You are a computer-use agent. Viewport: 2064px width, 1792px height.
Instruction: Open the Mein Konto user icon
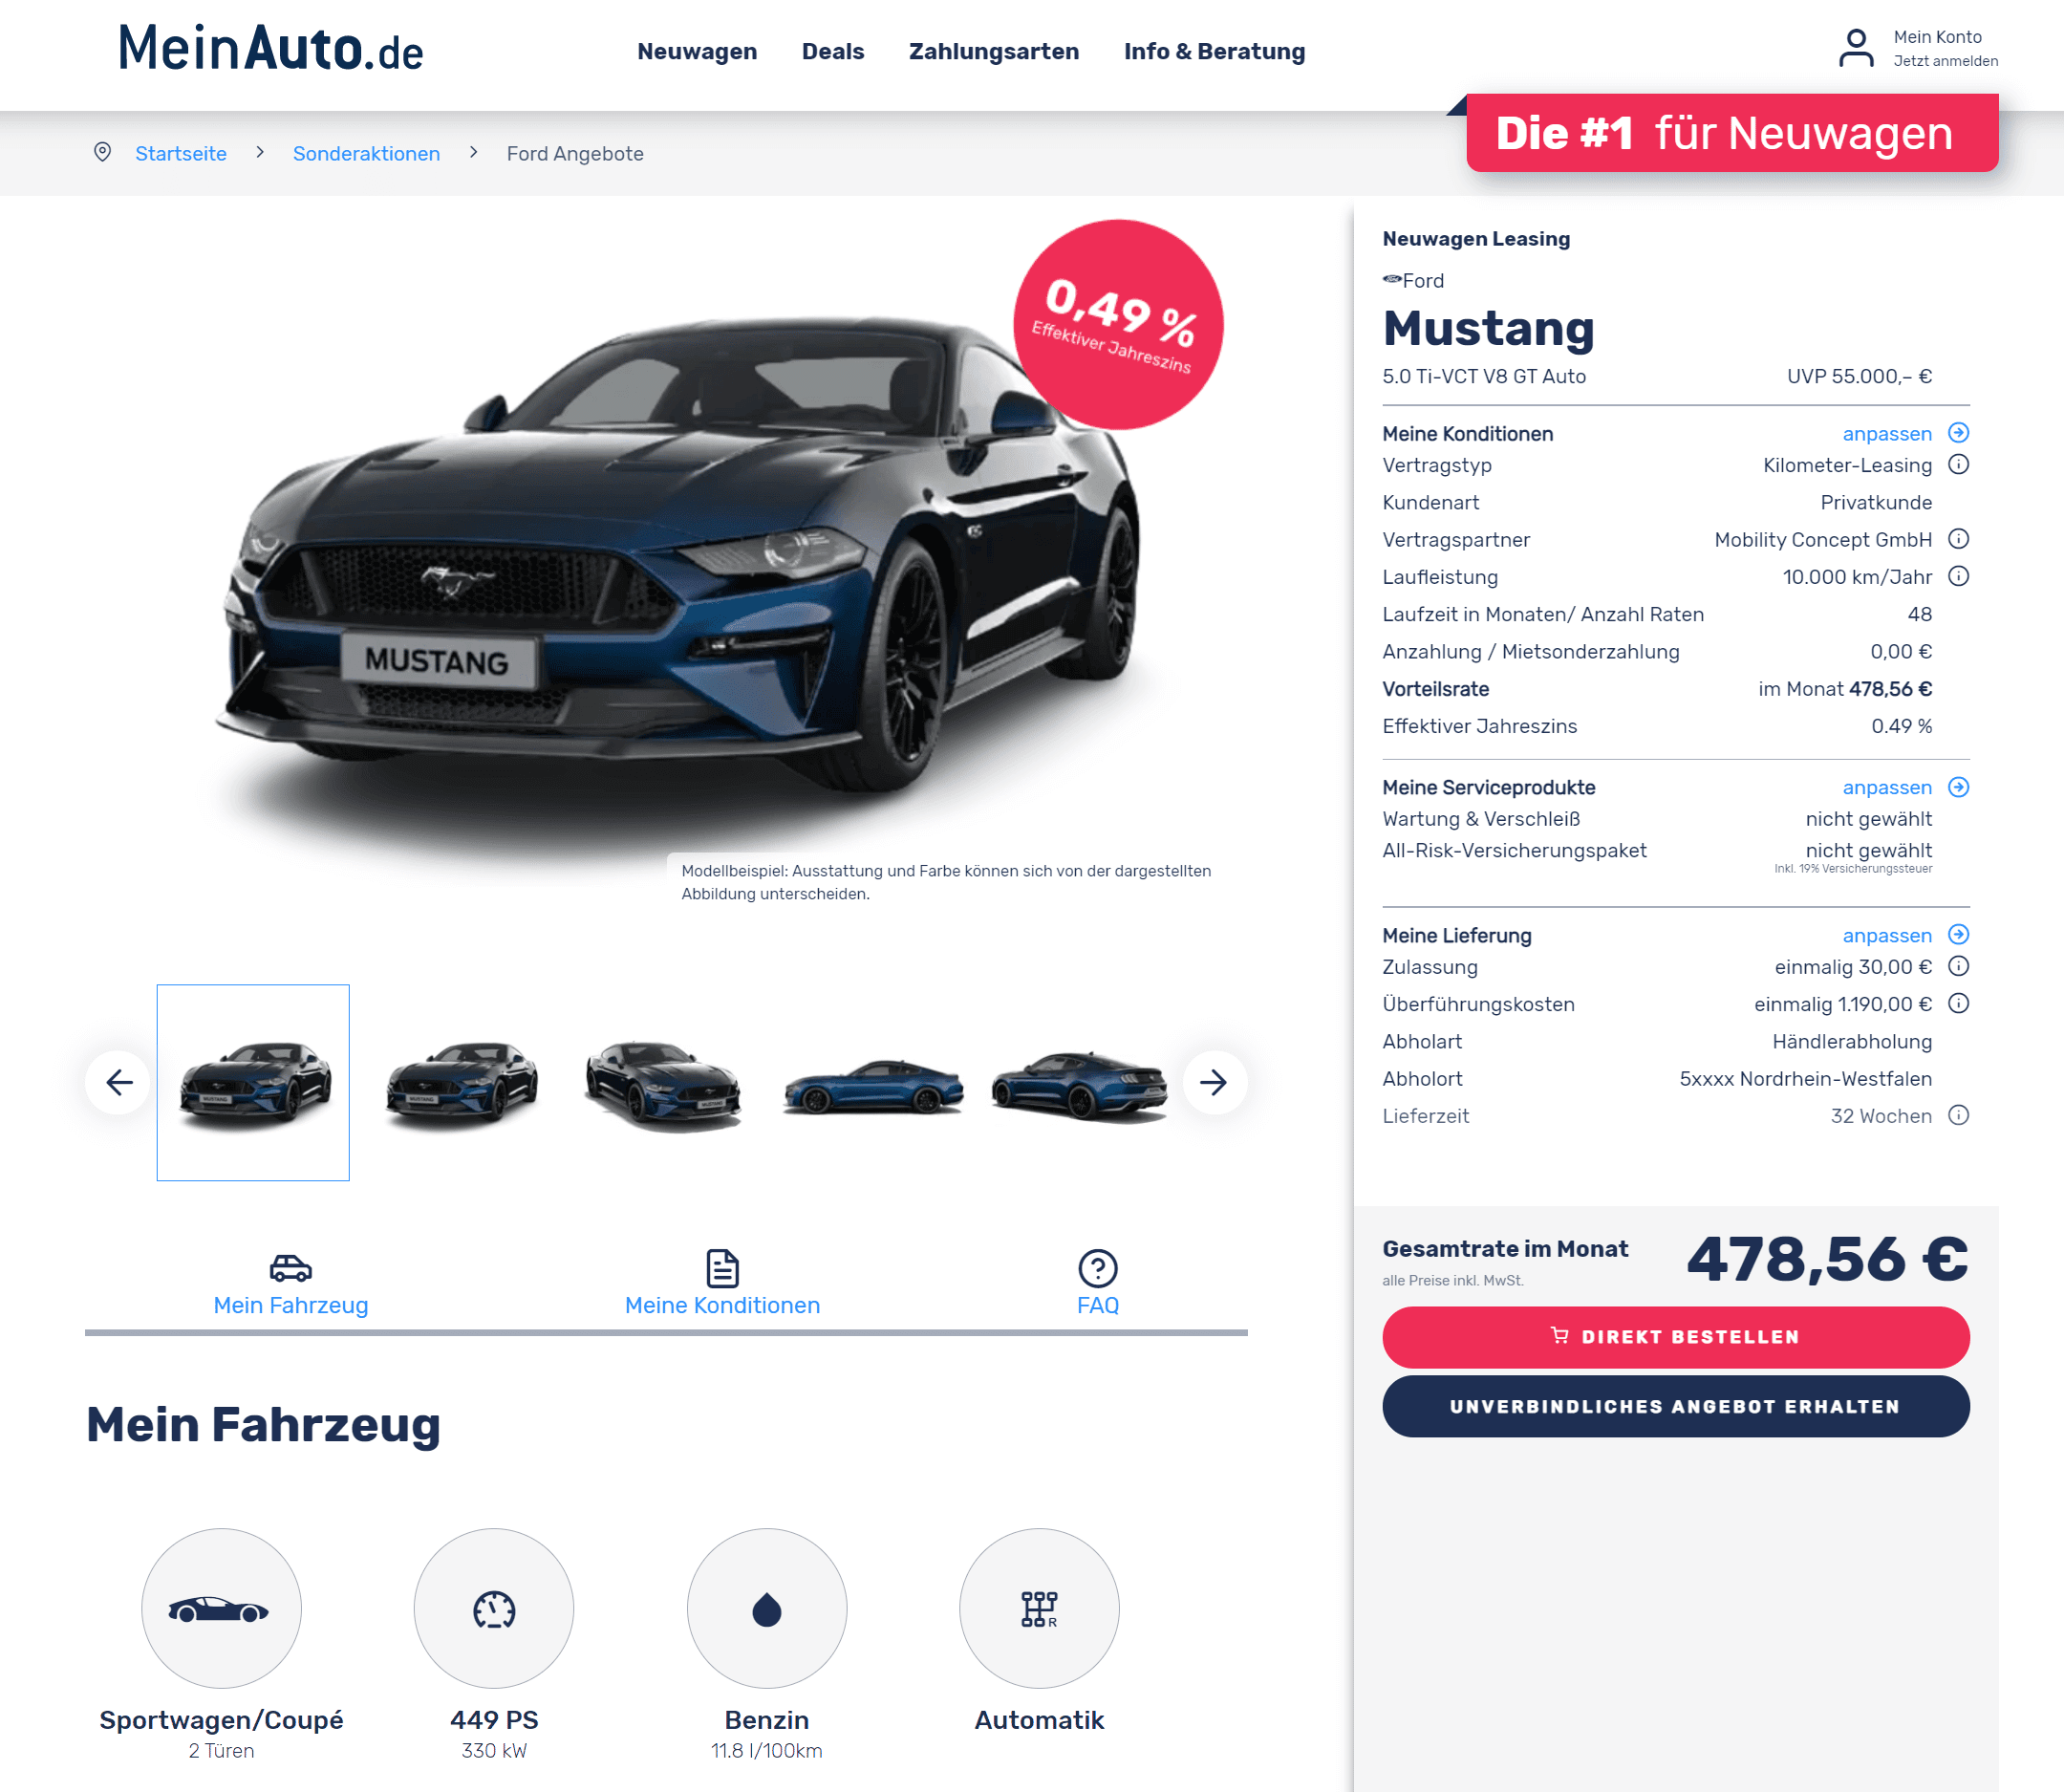click(x=1856, y=48)
